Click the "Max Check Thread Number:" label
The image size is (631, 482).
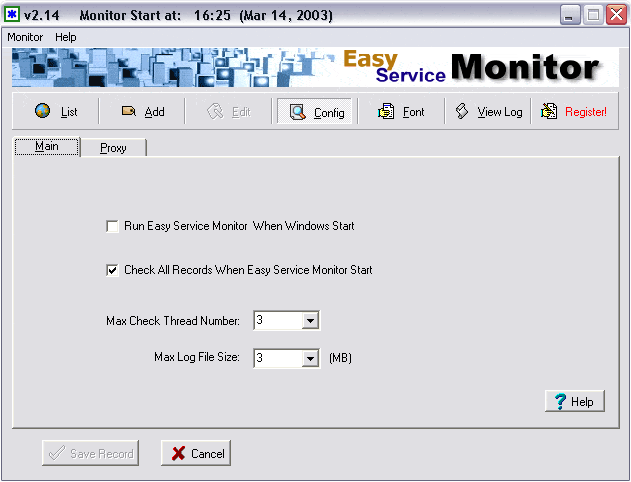tap(173, 321)
